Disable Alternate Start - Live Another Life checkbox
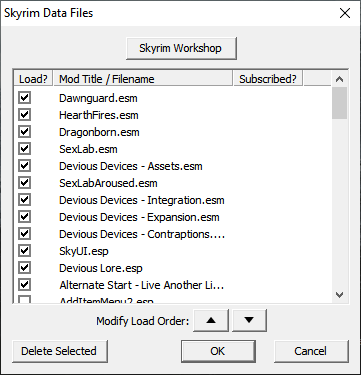Image resolution: width=361 pixels, height=375 pixels. [24, 285]
